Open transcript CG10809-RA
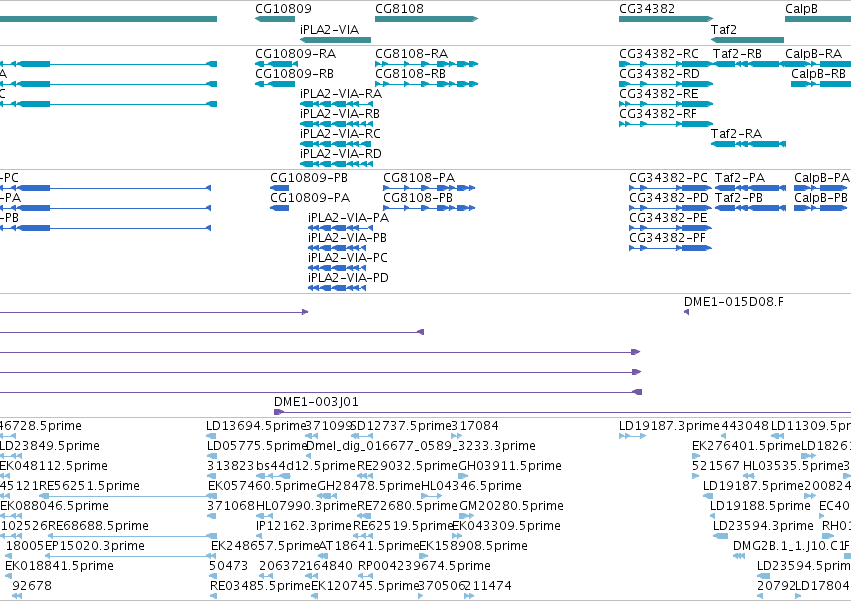Viewport: 851px width, 601px height. pos(295,54)
